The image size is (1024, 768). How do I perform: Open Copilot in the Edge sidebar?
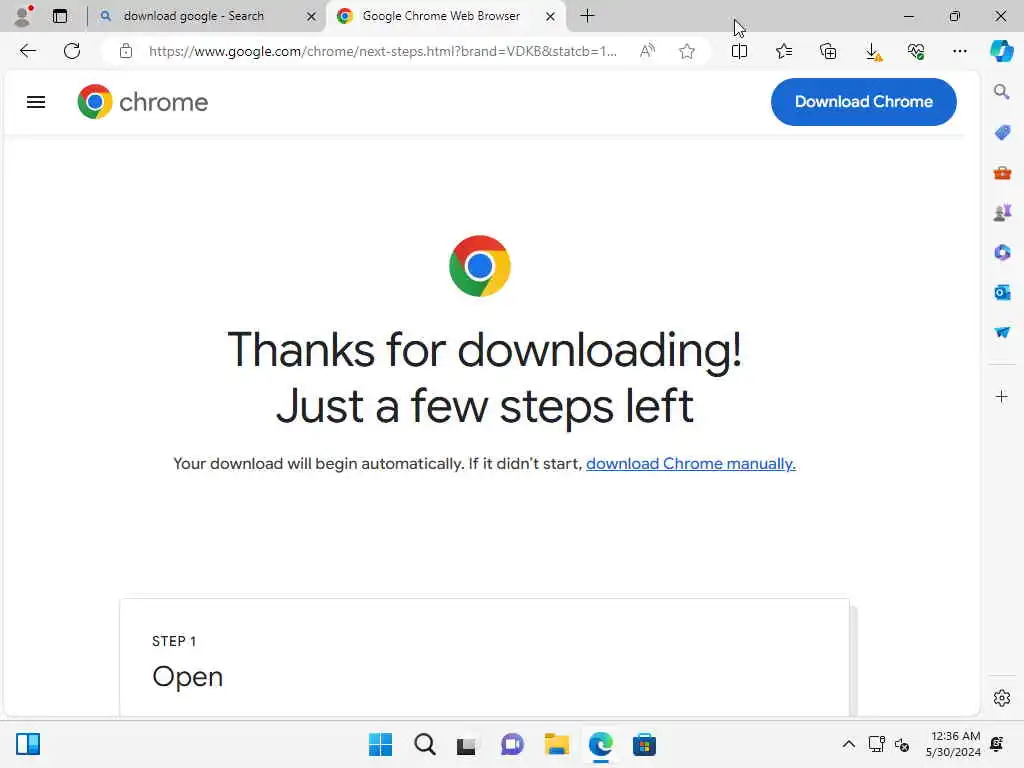[x=1002, y=51]
